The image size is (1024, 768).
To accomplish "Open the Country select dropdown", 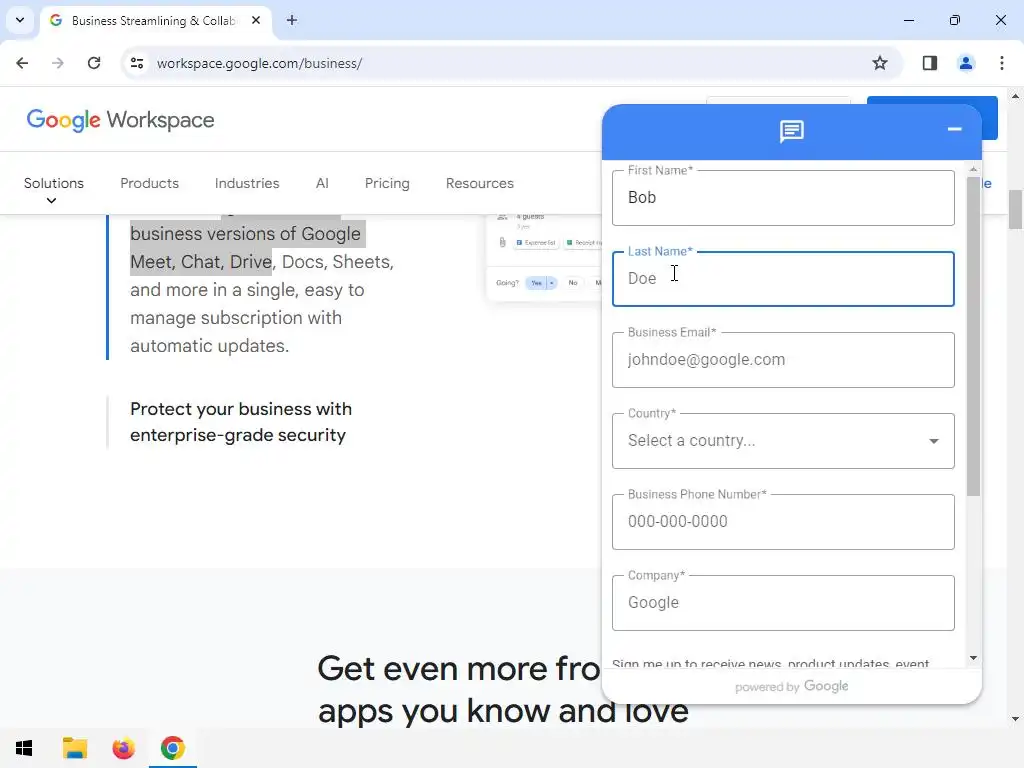I will click(783, 441).
